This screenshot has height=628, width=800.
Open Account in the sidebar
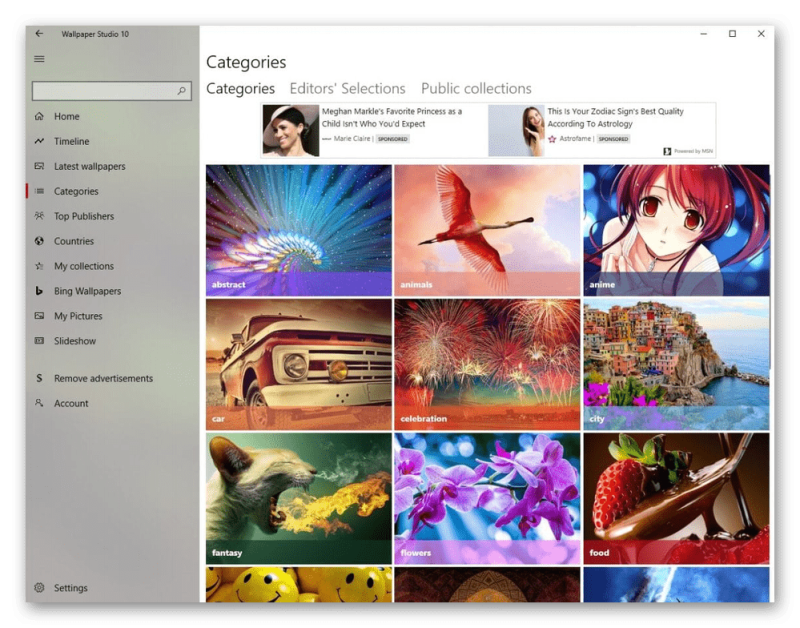[112, 404]
